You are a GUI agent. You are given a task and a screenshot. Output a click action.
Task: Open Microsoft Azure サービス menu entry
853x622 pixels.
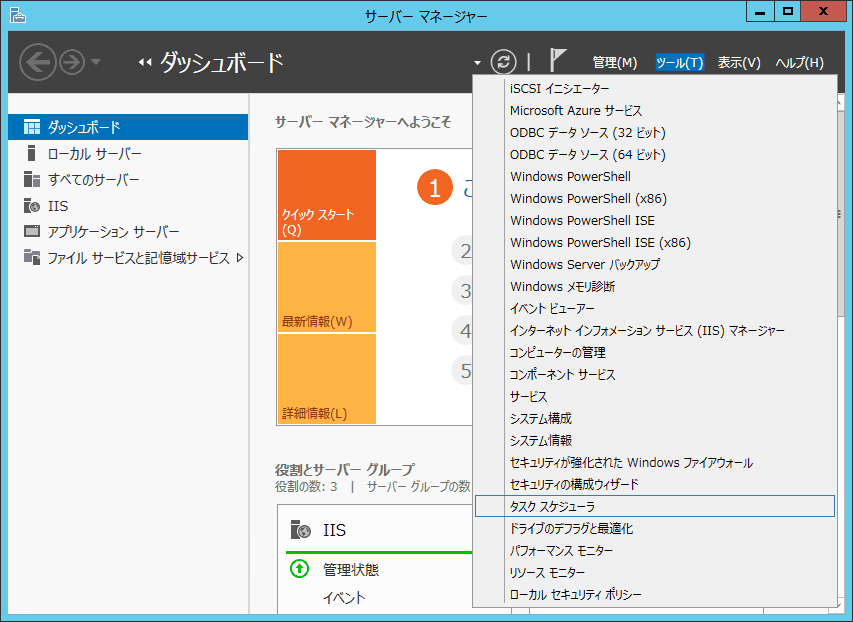coord(655,110)
